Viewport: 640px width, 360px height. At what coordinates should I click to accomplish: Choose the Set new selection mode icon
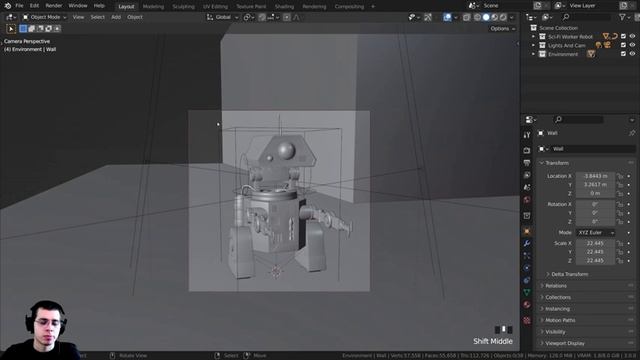pyautogui.click(x=23, y=29)
